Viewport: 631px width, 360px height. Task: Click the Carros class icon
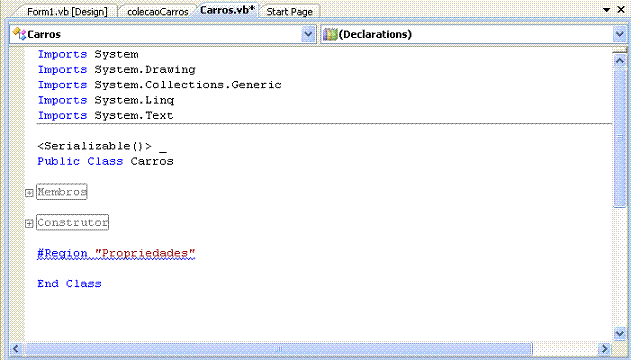pos(19,34)
